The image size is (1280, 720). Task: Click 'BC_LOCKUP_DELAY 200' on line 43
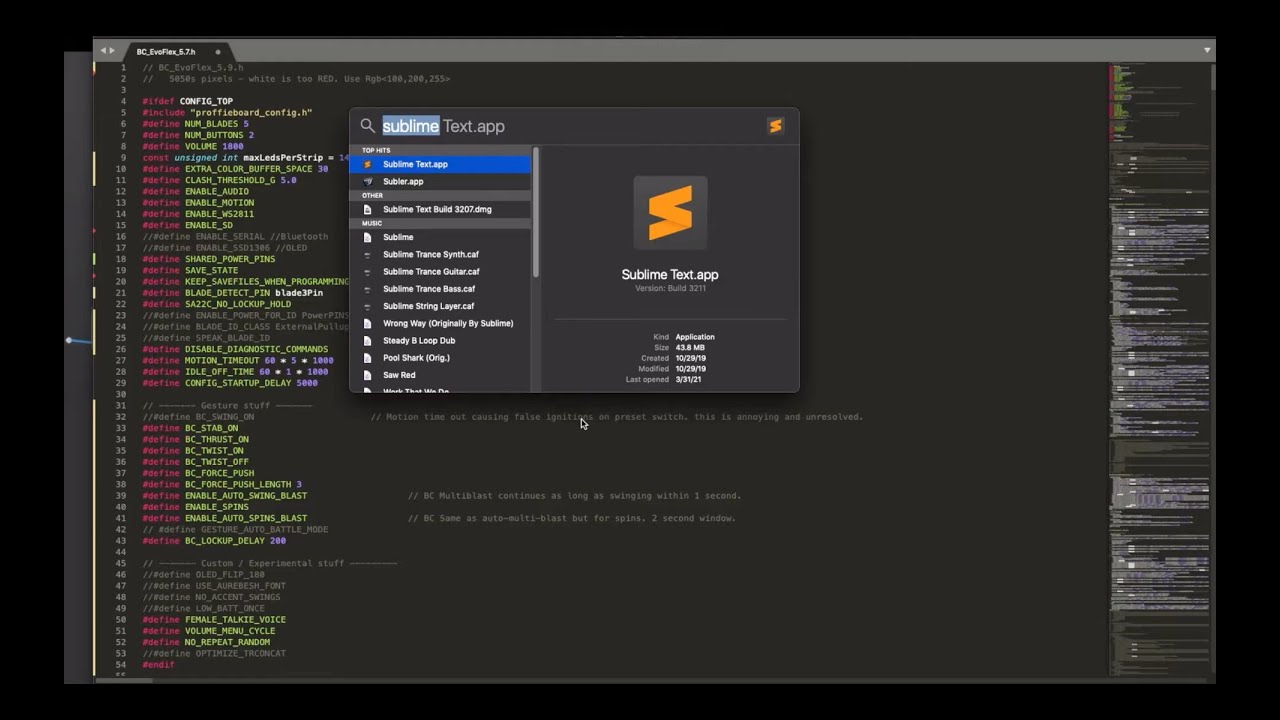click(235, 541)
